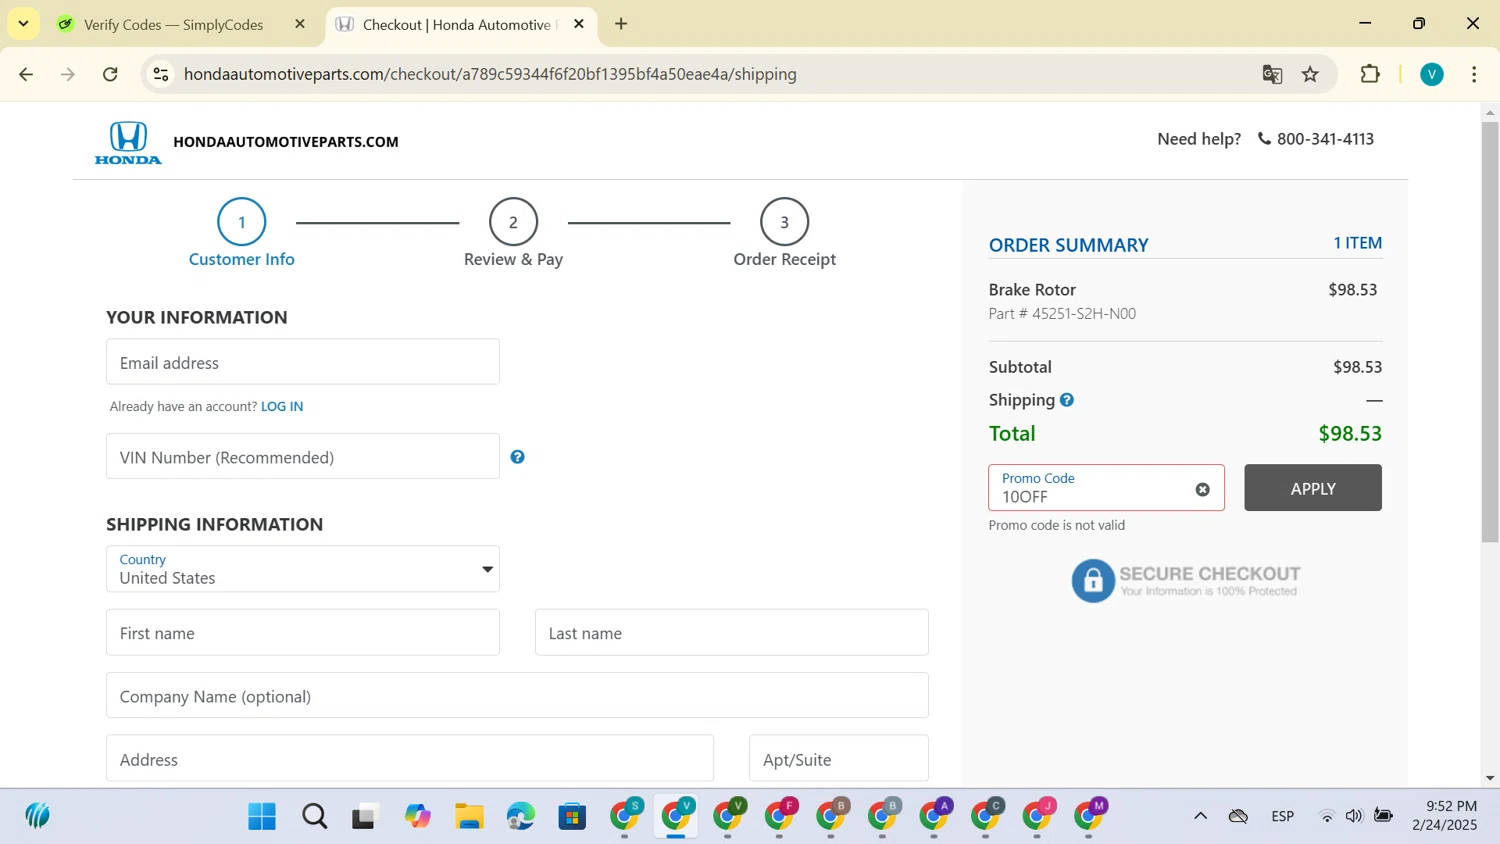Open the Chrome three-dot menu
The image size is (1500, 844).
pos(1474,74)
